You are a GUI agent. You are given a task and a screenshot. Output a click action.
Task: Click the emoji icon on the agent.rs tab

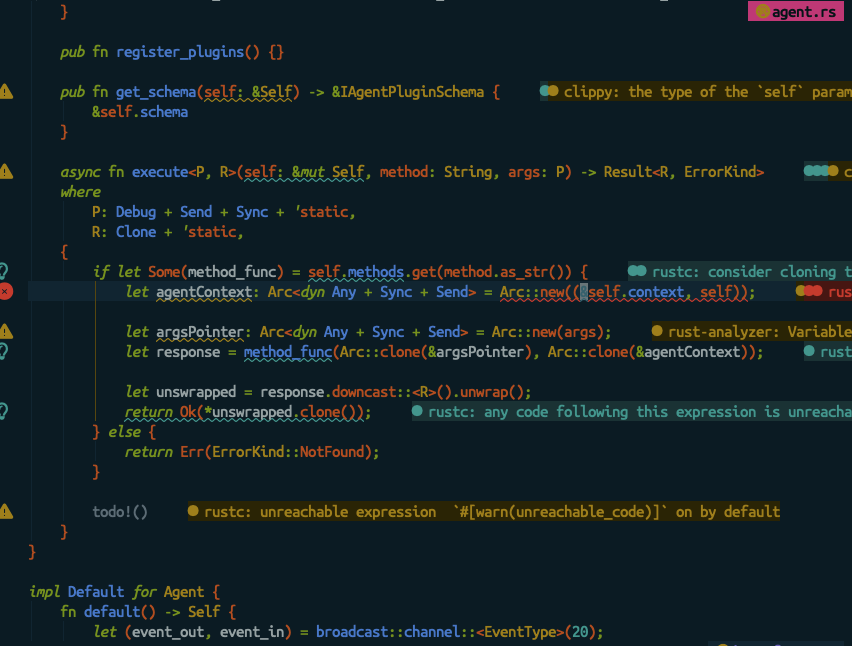(762, 11)
